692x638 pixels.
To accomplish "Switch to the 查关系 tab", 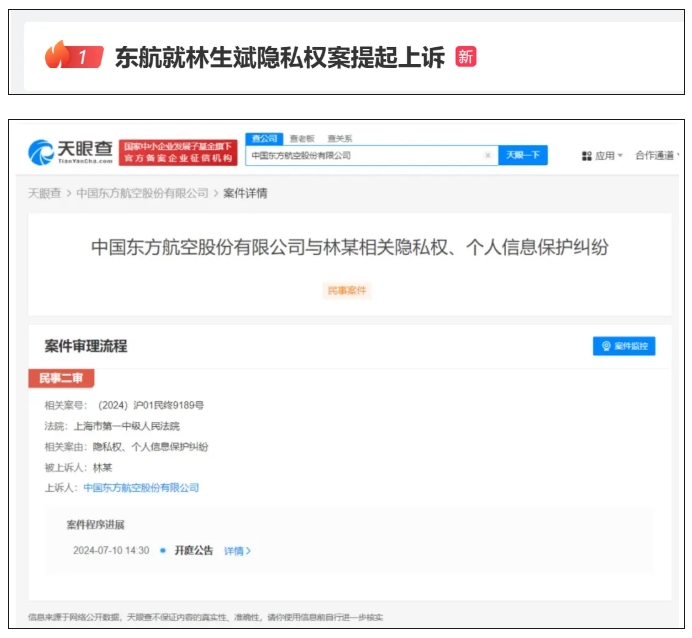I will tap(340, 139).
